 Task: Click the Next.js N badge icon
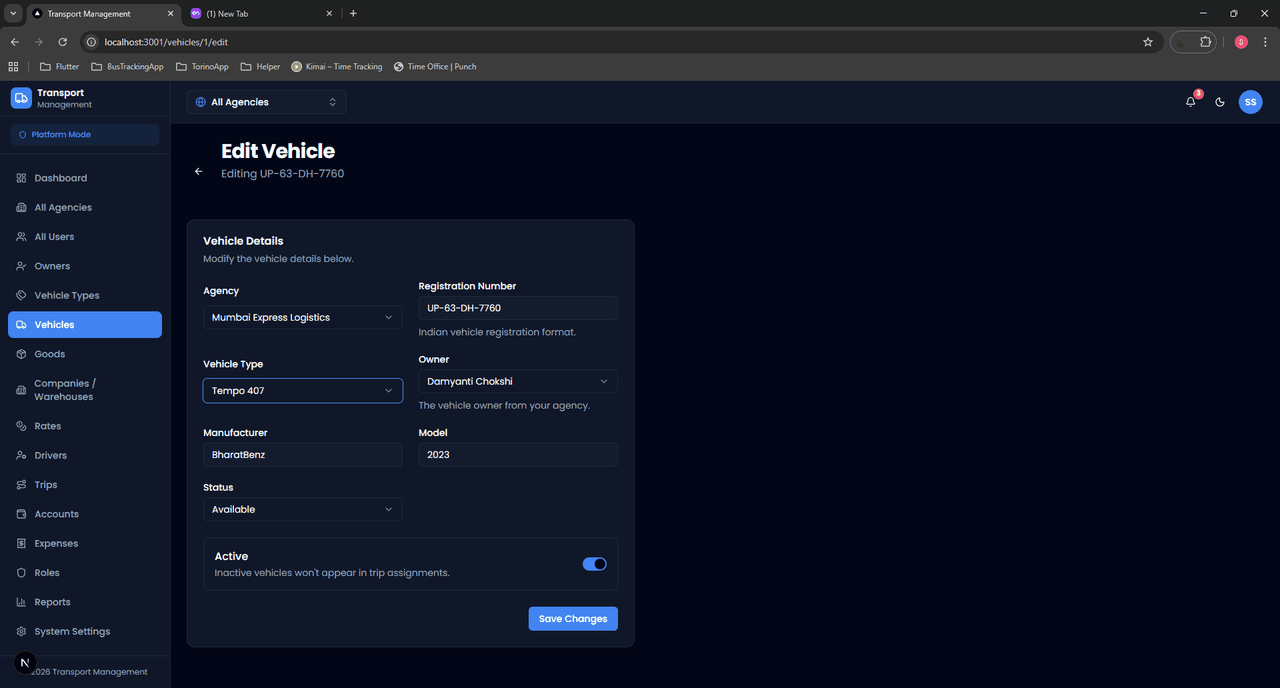(x=25, y=663)
